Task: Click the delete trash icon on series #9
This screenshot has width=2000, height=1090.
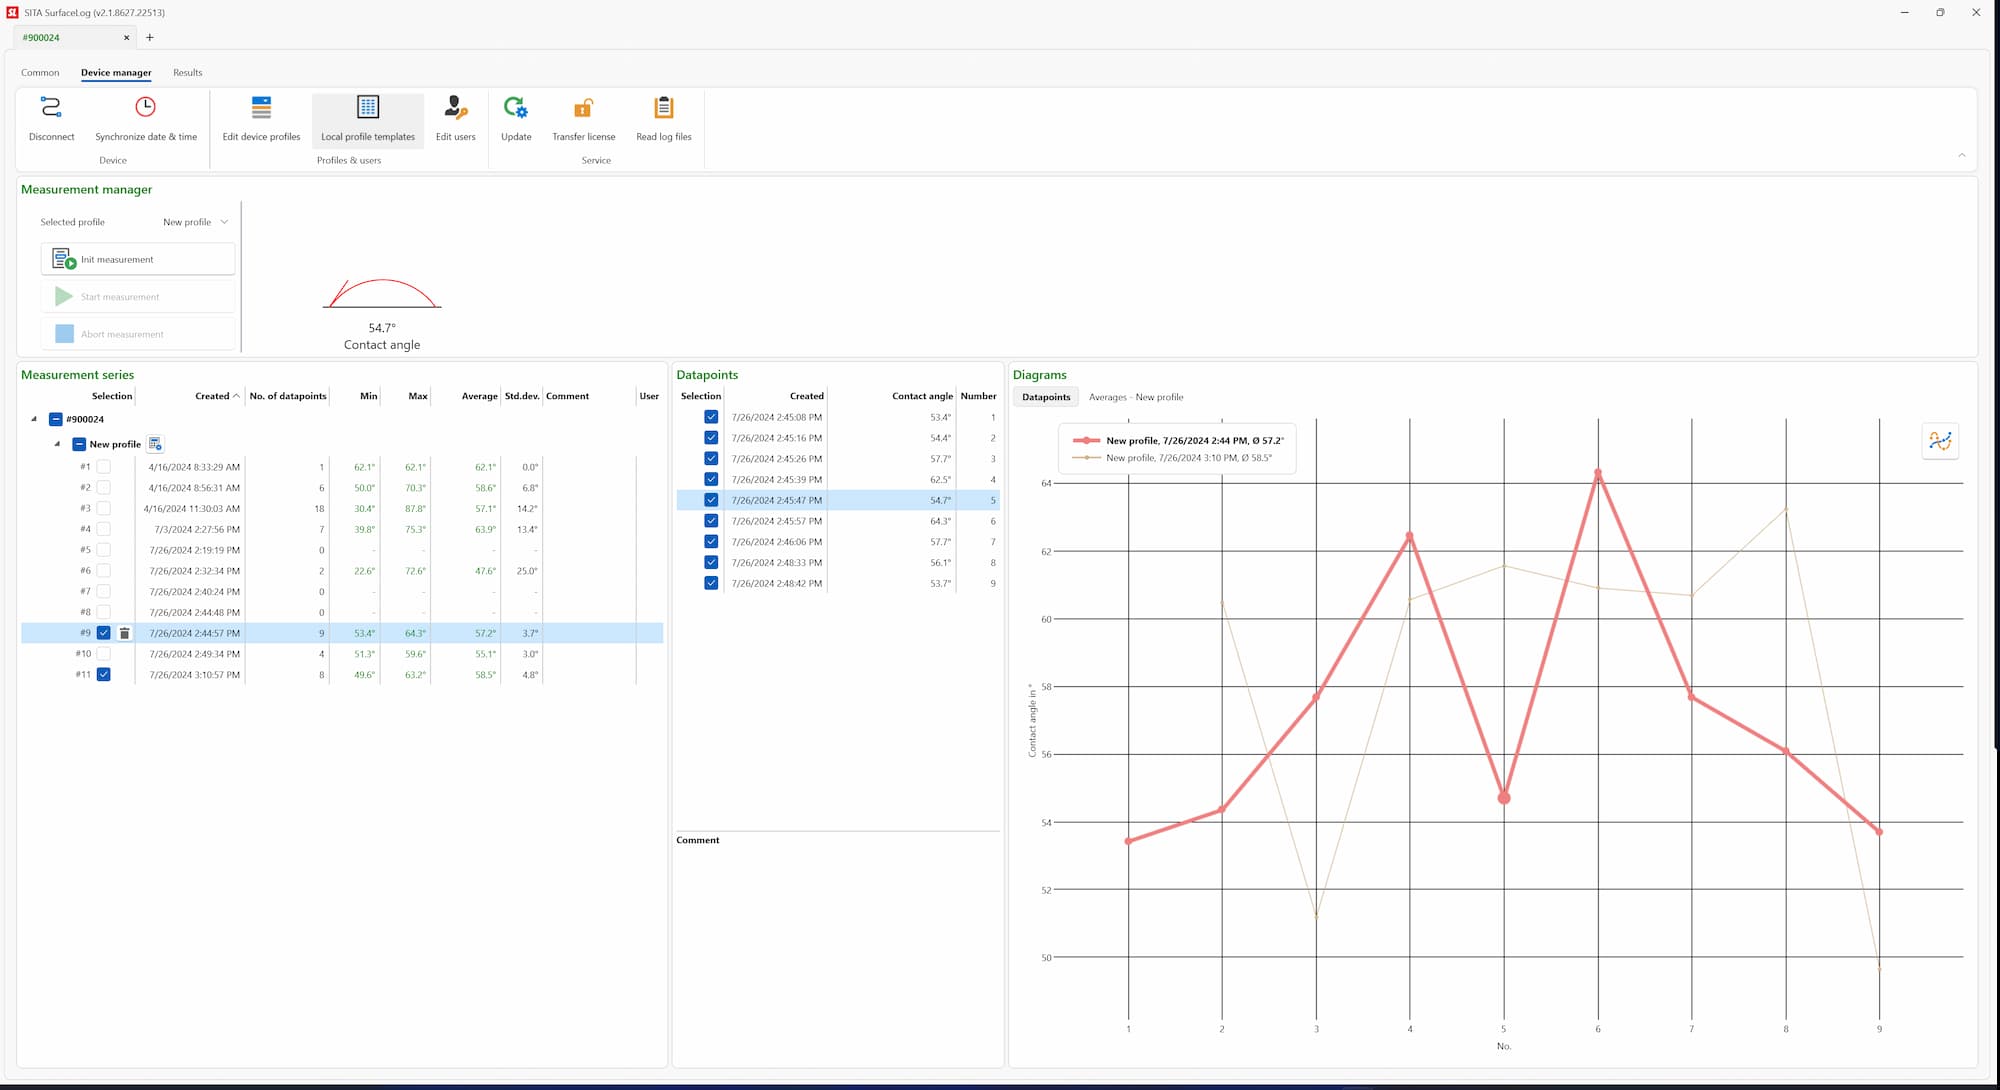Action: click(124, 633)
